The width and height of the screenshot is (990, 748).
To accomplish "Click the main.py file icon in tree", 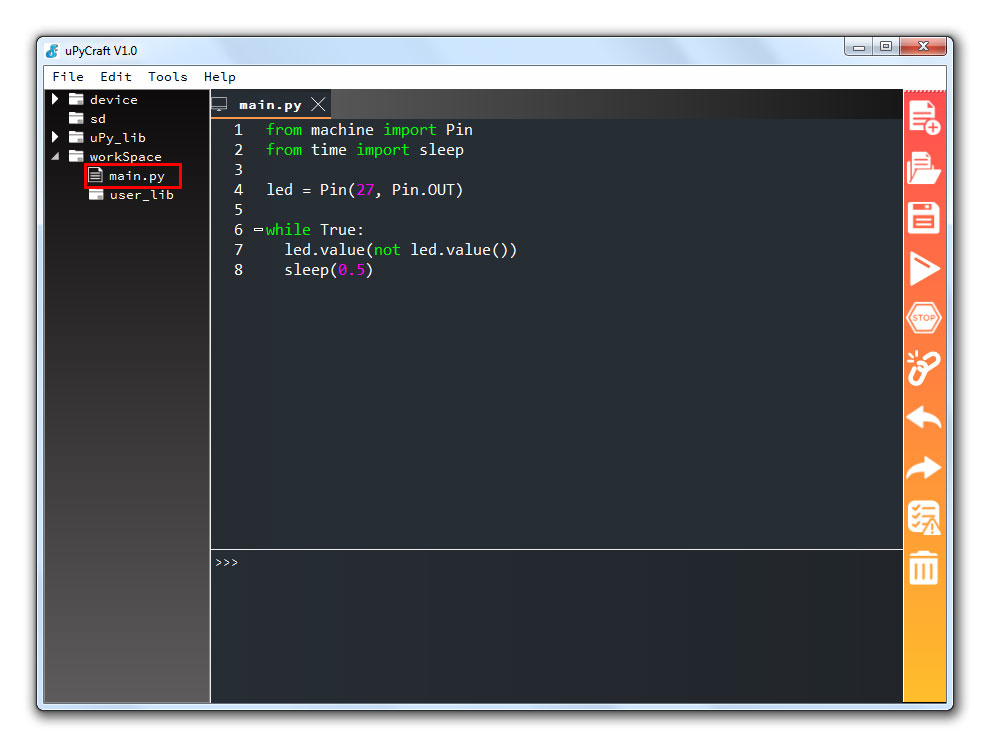I will click(95, 175).
